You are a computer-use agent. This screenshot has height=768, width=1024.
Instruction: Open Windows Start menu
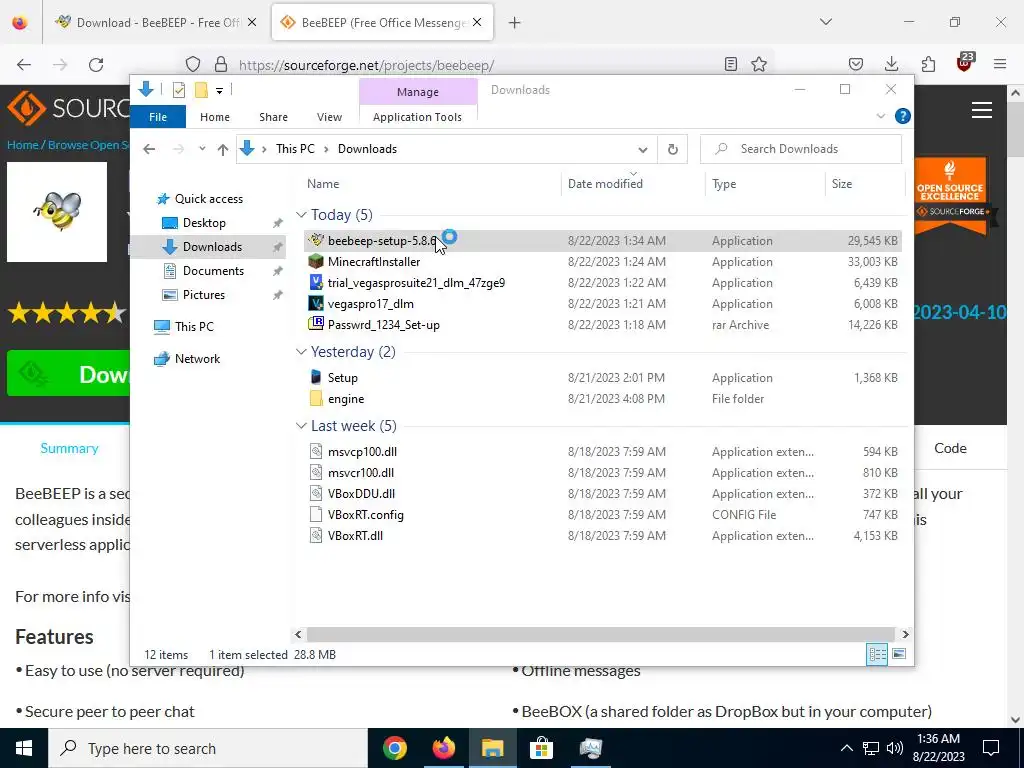pyautogui.click(x=24, y=748)
